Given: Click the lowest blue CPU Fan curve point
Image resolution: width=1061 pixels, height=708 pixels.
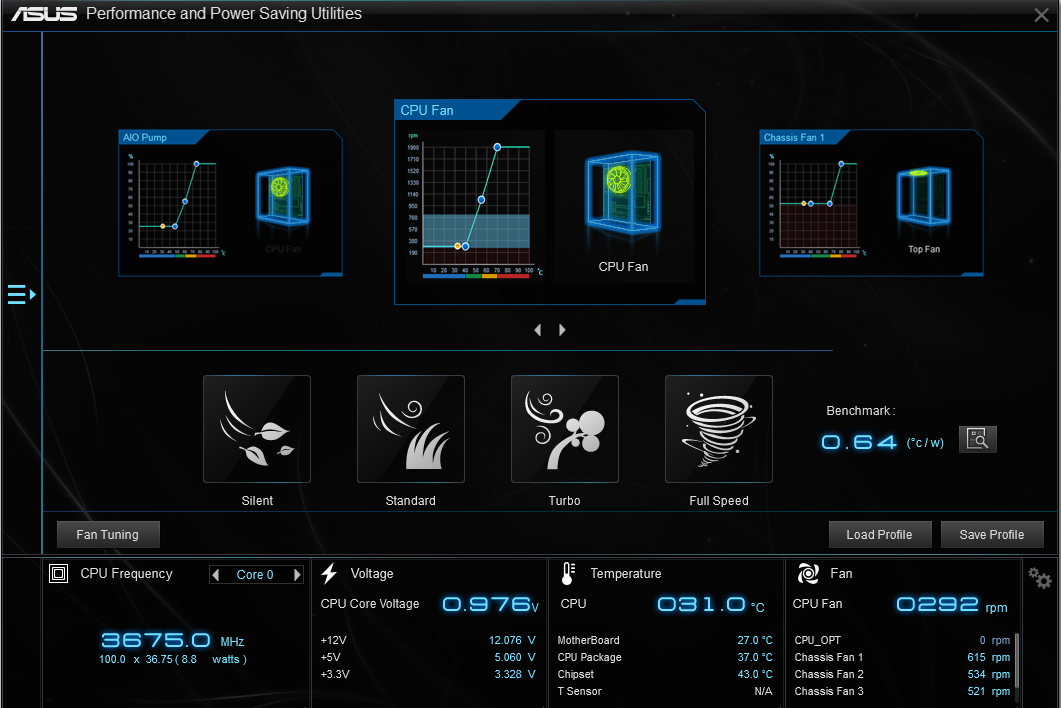Looking at the screenshot, I should tap(466, 246).
